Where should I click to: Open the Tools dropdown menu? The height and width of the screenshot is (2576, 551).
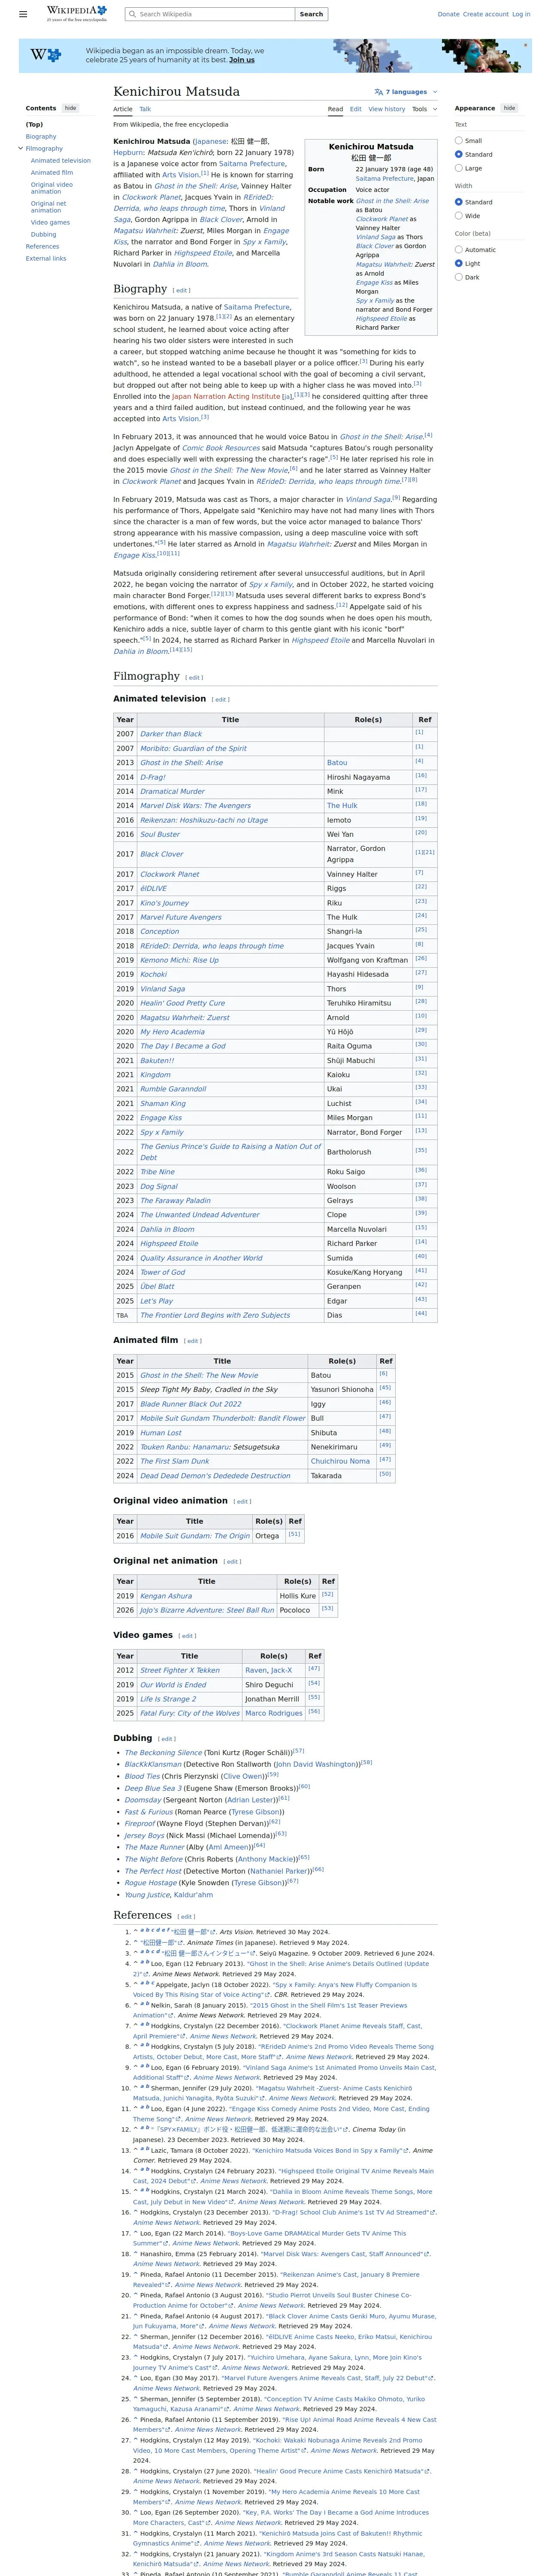[425, 109]
